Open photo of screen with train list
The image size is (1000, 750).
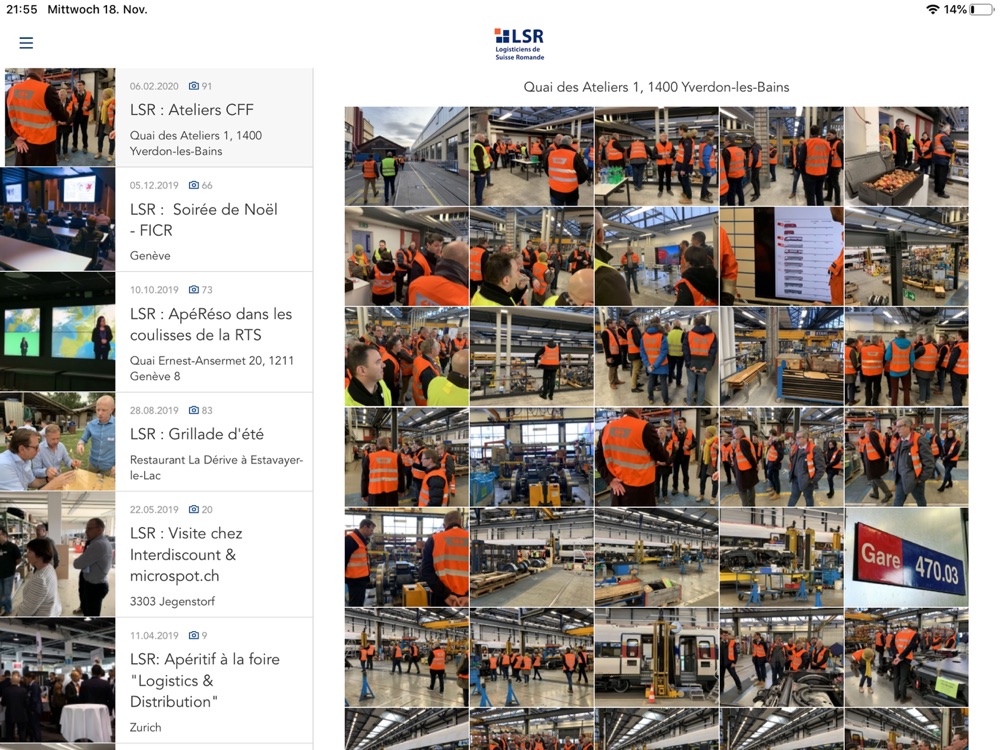[x=781, y=256]
